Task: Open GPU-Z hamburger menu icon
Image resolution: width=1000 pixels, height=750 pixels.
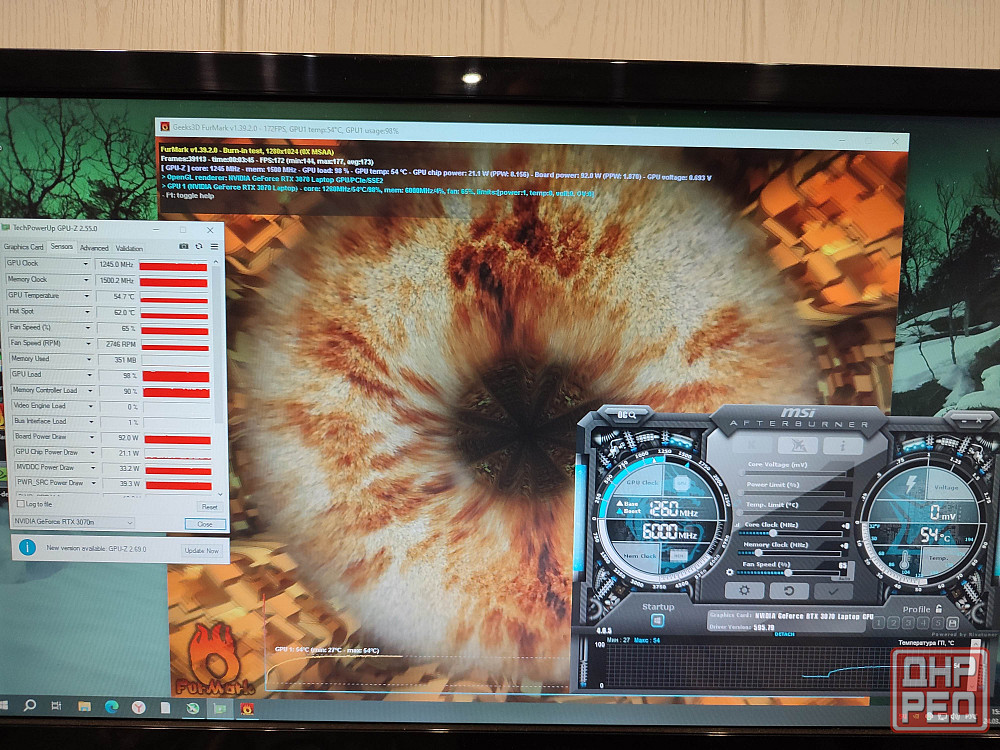Action: 213,247
